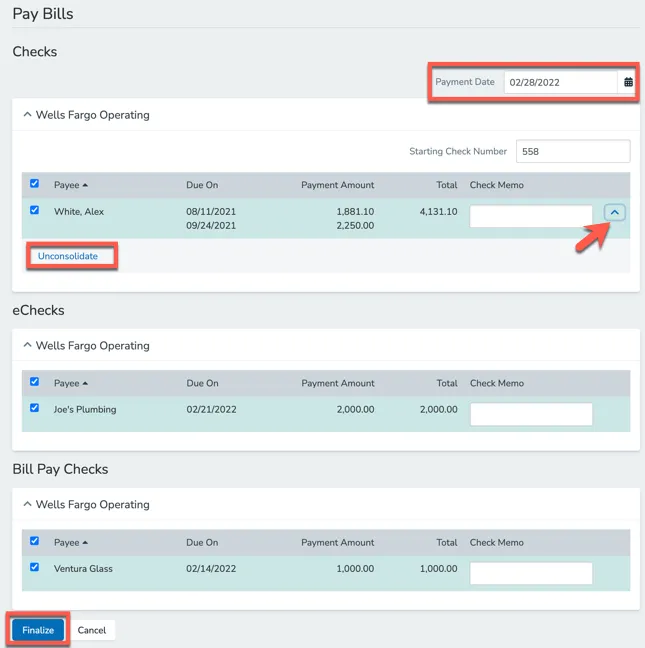Edit Check Memo for Joe's Plumbing
This screenshot has height=648, width=645.
pos(531,414)
